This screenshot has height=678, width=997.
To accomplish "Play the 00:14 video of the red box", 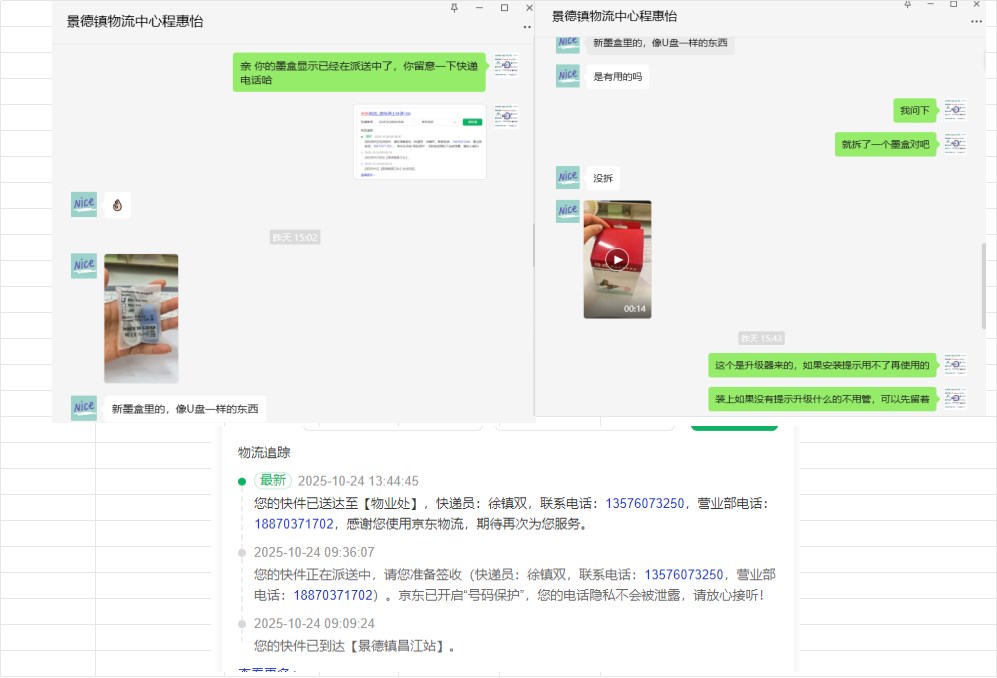I will tap(617, 260).
